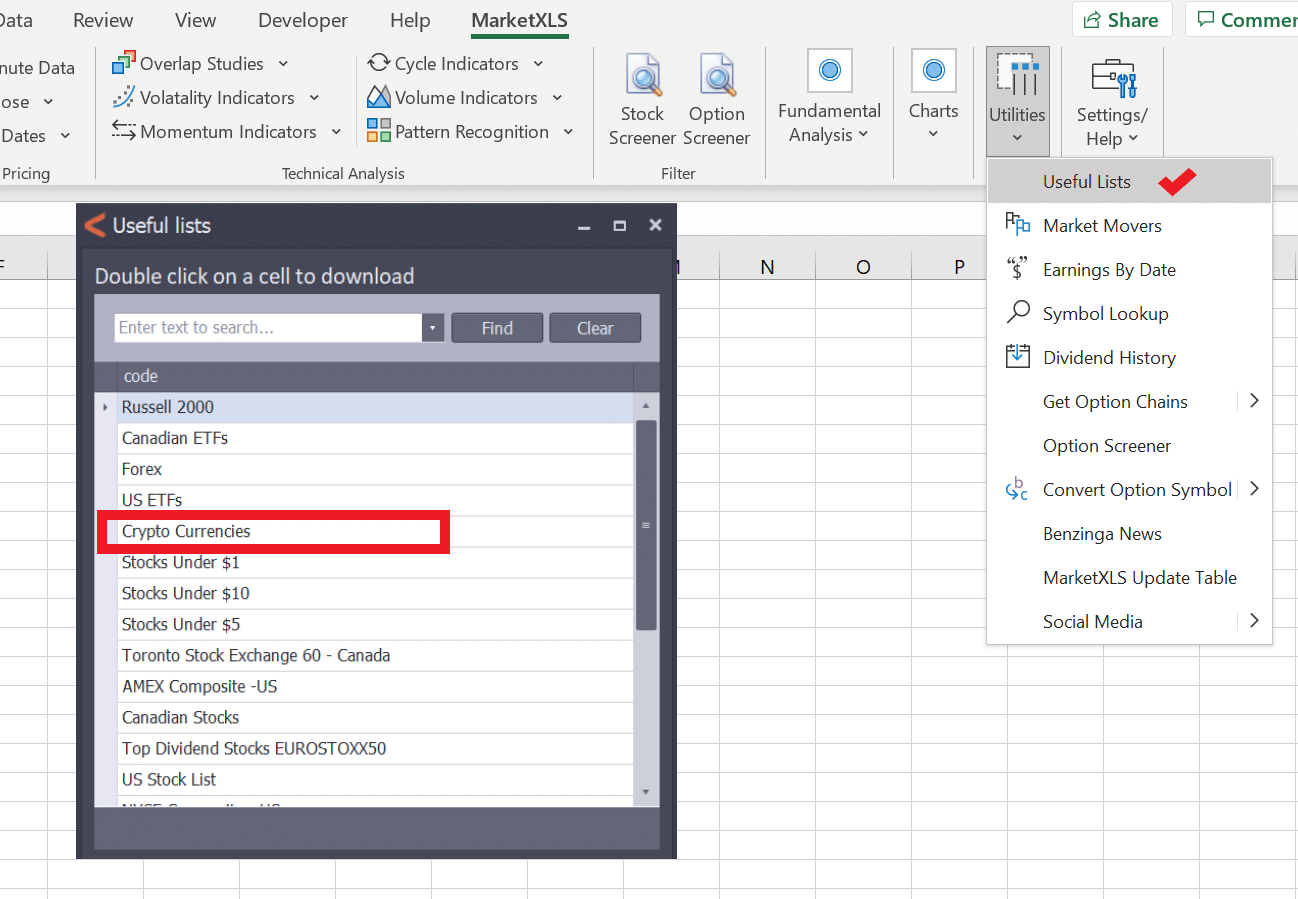Click column O header in spreadsheet
Screen dimensions: 1298x899
(x=863, y=266)
